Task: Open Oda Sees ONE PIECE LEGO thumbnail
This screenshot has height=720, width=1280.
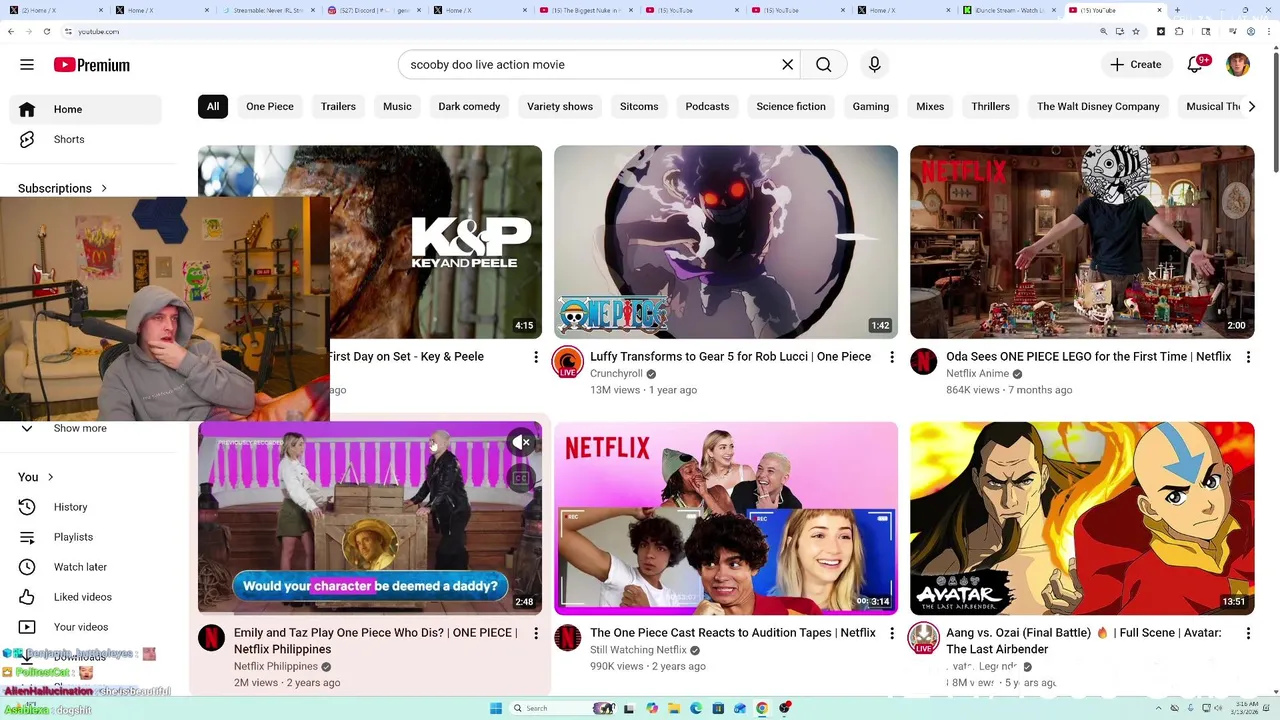Action: pos(1082,242)
